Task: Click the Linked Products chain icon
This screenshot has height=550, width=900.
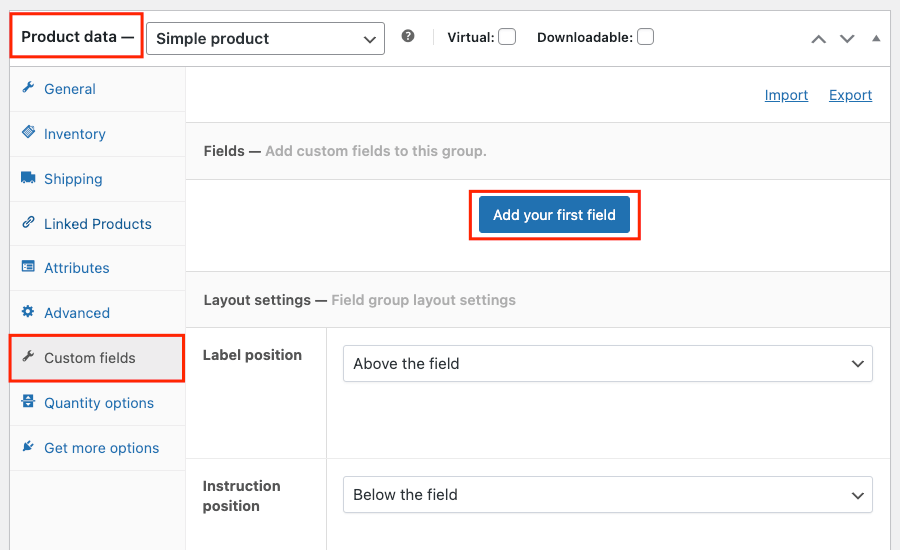Action: click(x=28, y=222)
